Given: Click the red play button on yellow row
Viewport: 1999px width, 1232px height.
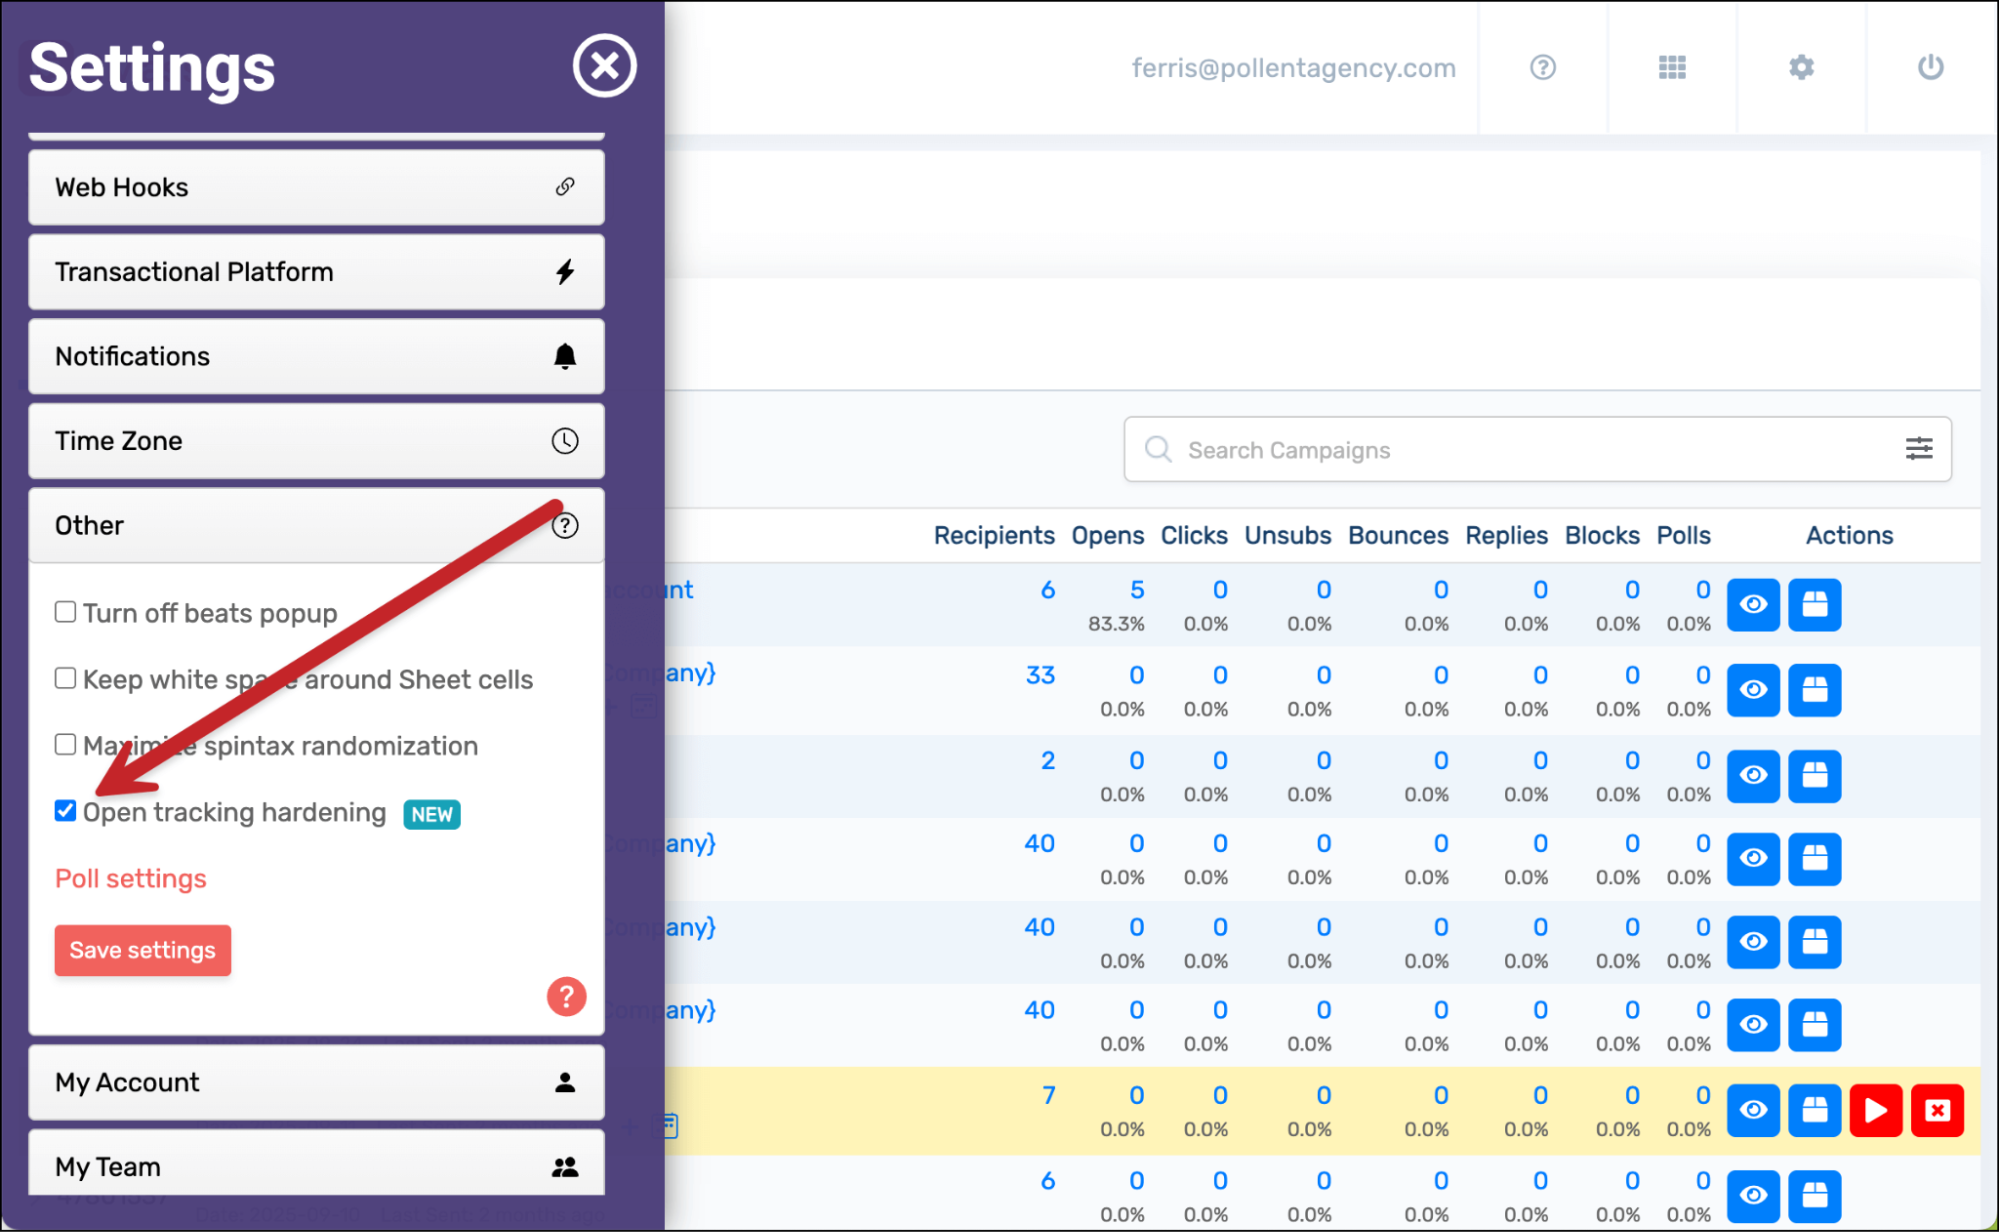Looking at the screenshot, I should 1875,1110.
